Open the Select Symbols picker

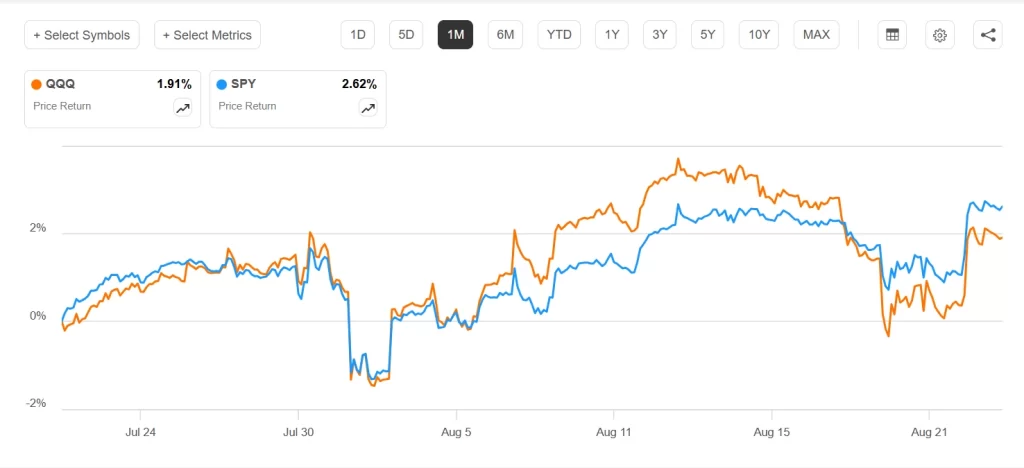pyautogui.click(x=82, y=35)
